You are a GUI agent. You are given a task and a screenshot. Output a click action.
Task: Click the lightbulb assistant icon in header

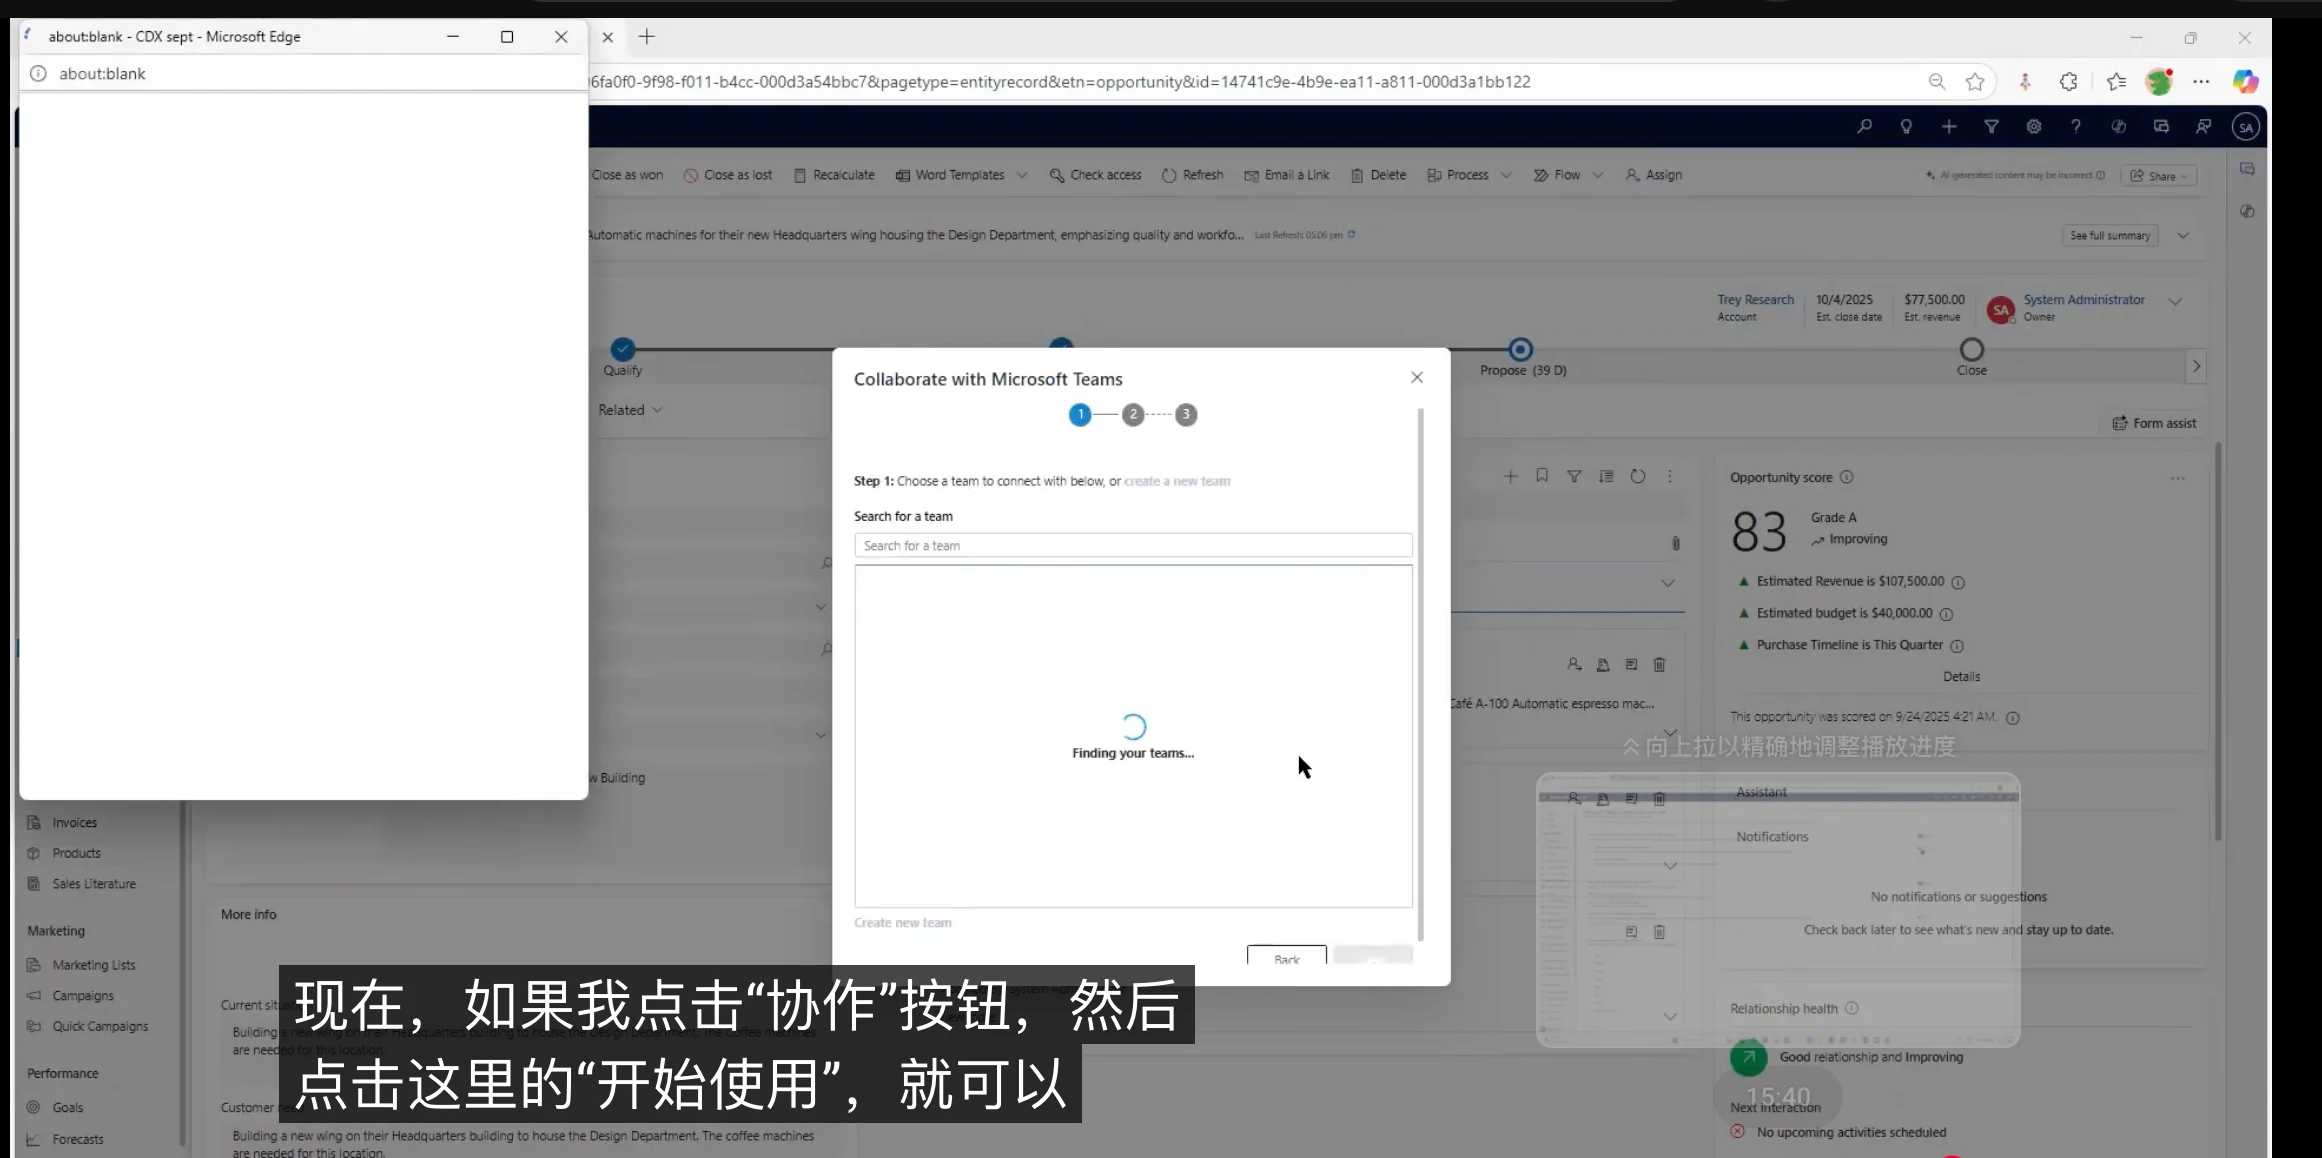1906,127
